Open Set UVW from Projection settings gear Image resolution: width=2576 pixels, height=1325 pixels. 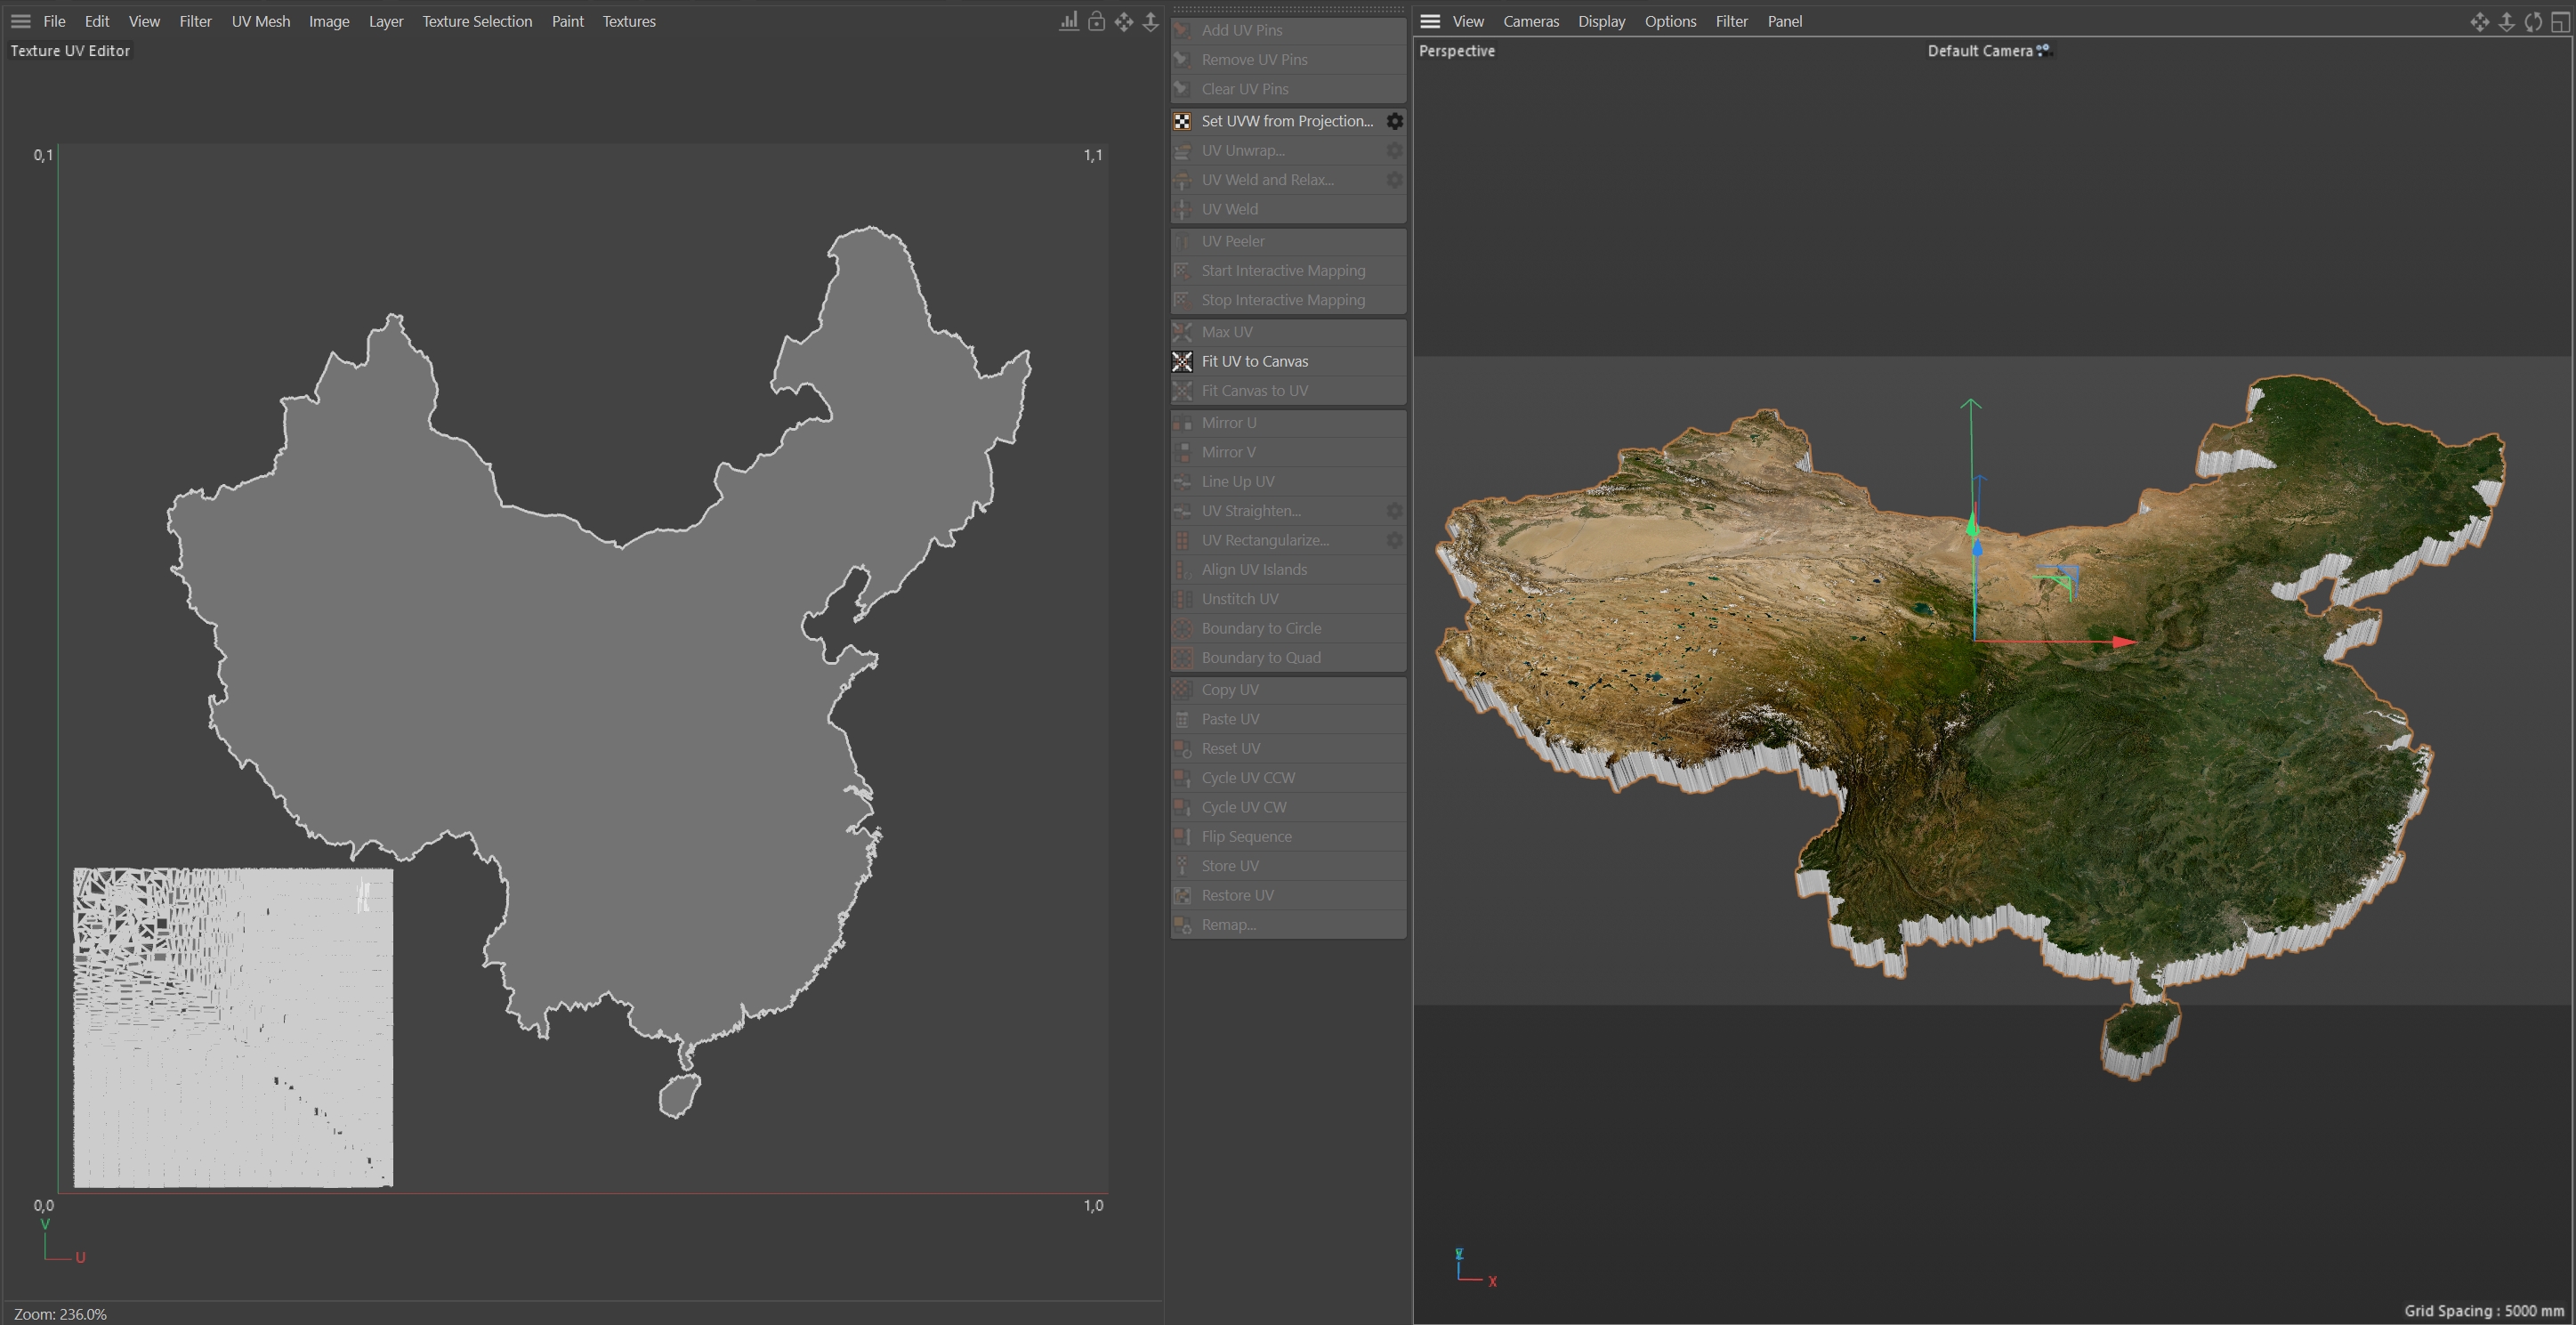1394,121
